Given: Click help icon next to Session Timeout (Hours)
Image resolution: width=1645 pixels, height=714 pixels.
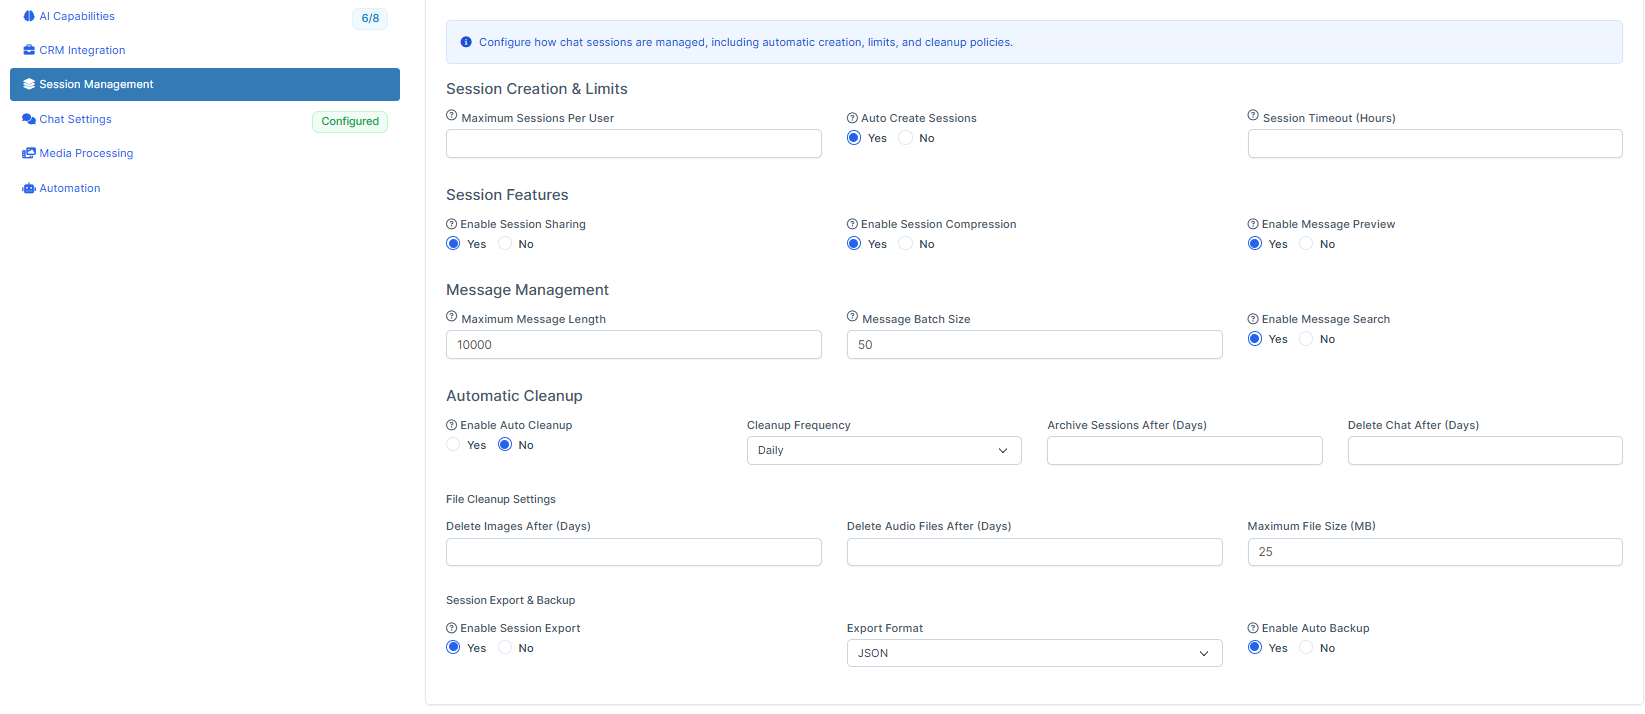Looking at the screenshot, I should point(1253,116).
